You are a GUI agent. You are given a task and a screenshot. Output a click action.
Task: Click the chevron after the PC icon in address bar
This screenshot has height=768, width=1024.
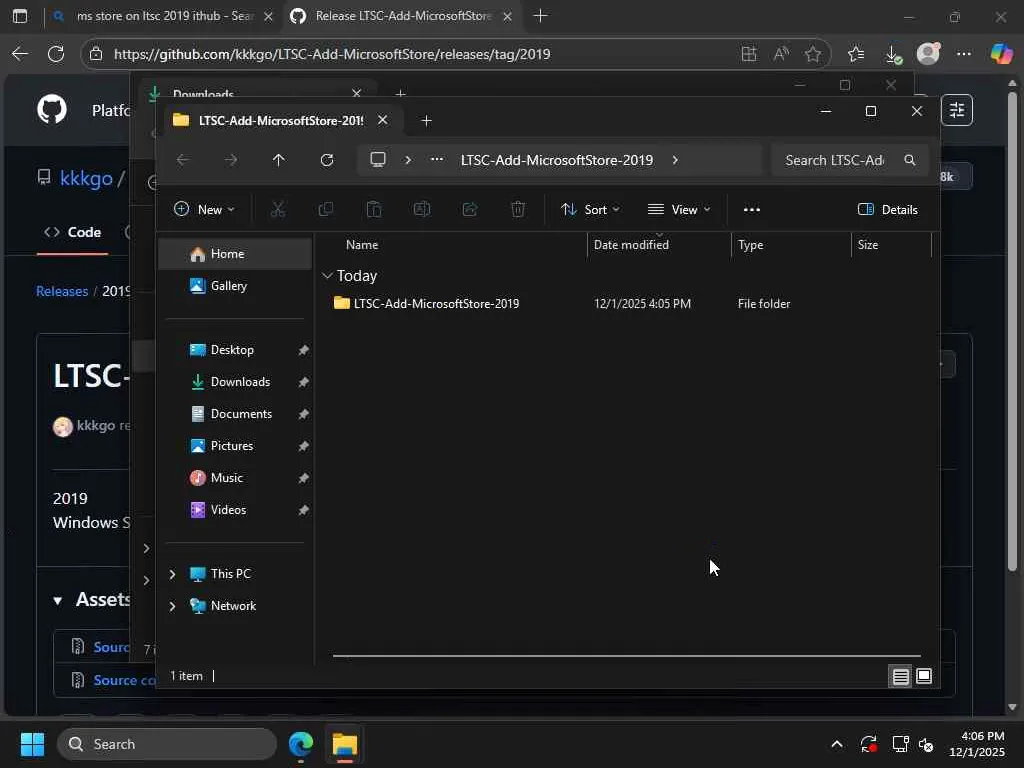pyautogui.click(x=408, y=160)
